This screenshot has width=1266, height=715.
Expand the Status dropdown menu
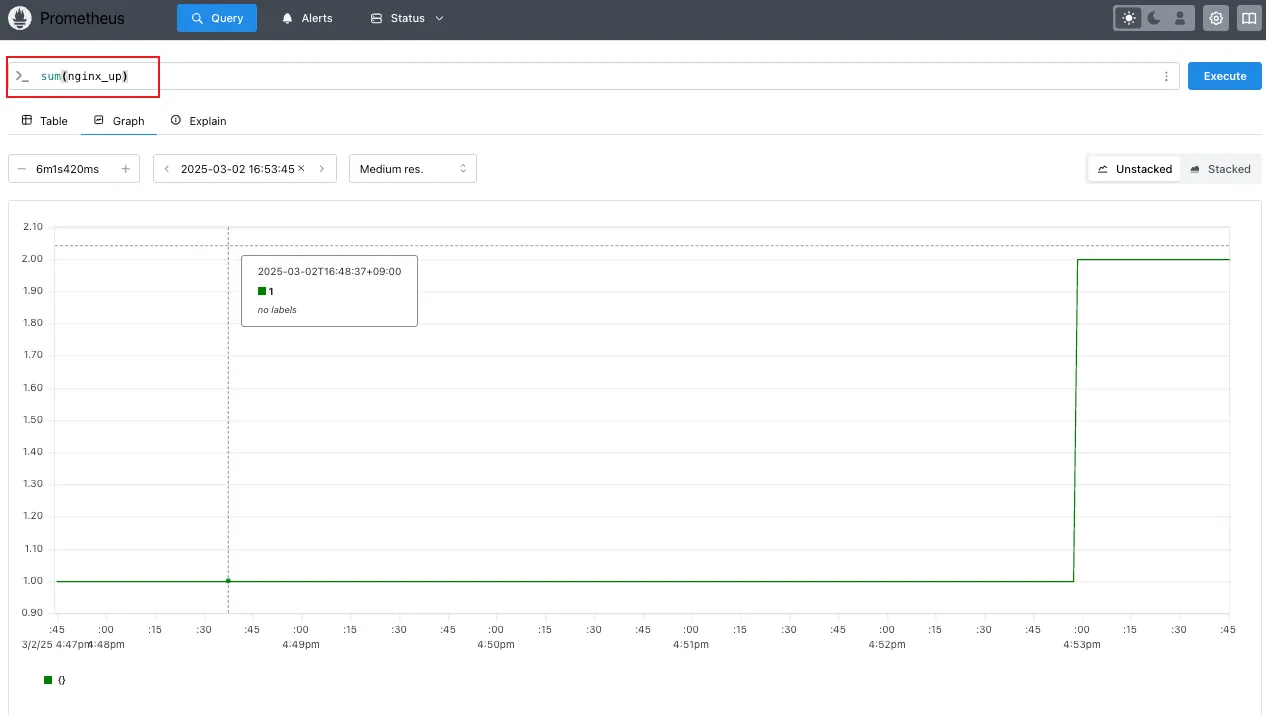coord(407,18)
